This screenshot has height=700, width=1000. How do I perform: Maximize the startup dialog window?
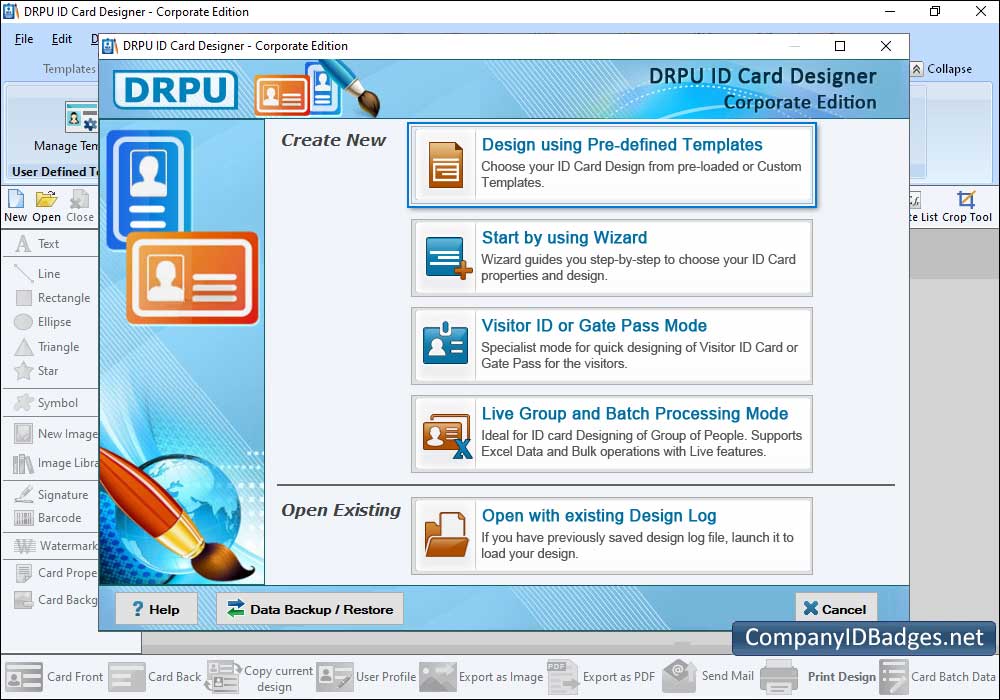point(840,46)
